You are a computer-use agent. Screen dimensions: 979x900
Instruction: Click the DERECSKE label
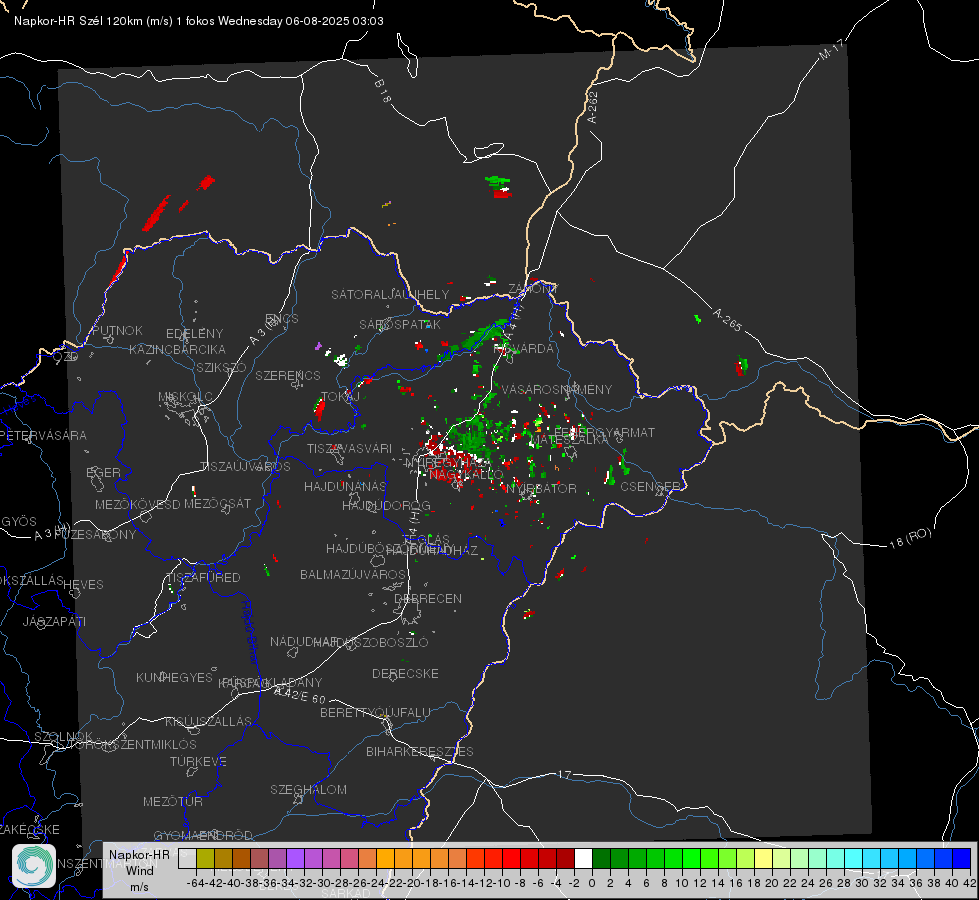pos(405,673)
